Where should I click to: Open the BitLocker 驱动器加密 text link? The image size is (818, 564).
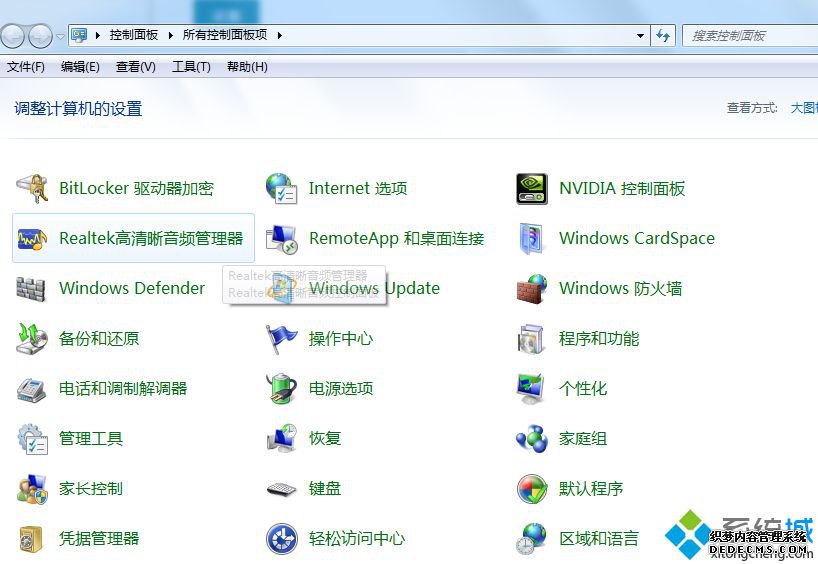[x=136, y=188]
